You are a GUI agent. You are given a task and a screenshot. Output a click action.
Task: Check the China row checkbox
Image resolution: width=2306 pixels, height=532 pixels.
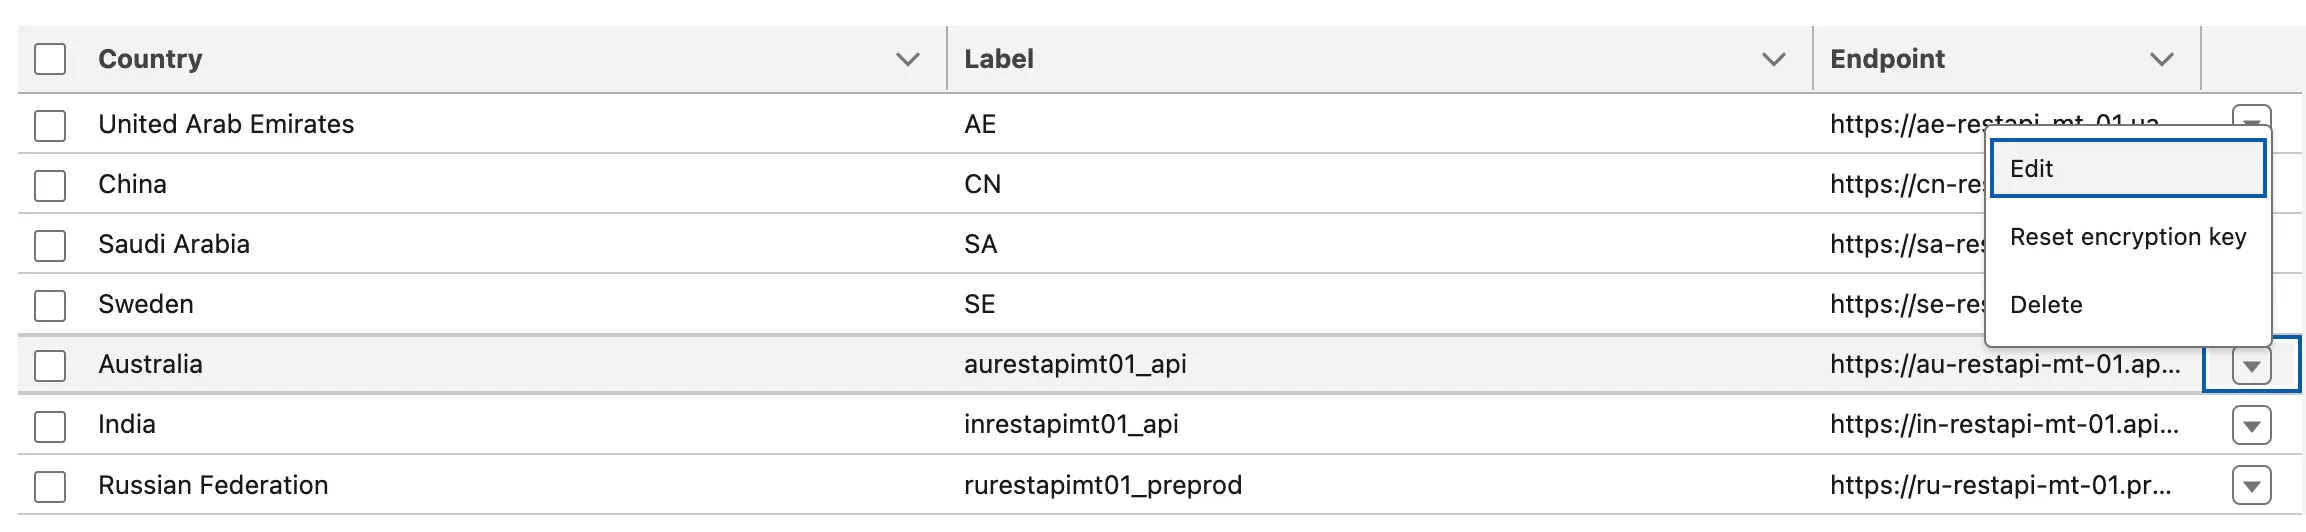50,186
